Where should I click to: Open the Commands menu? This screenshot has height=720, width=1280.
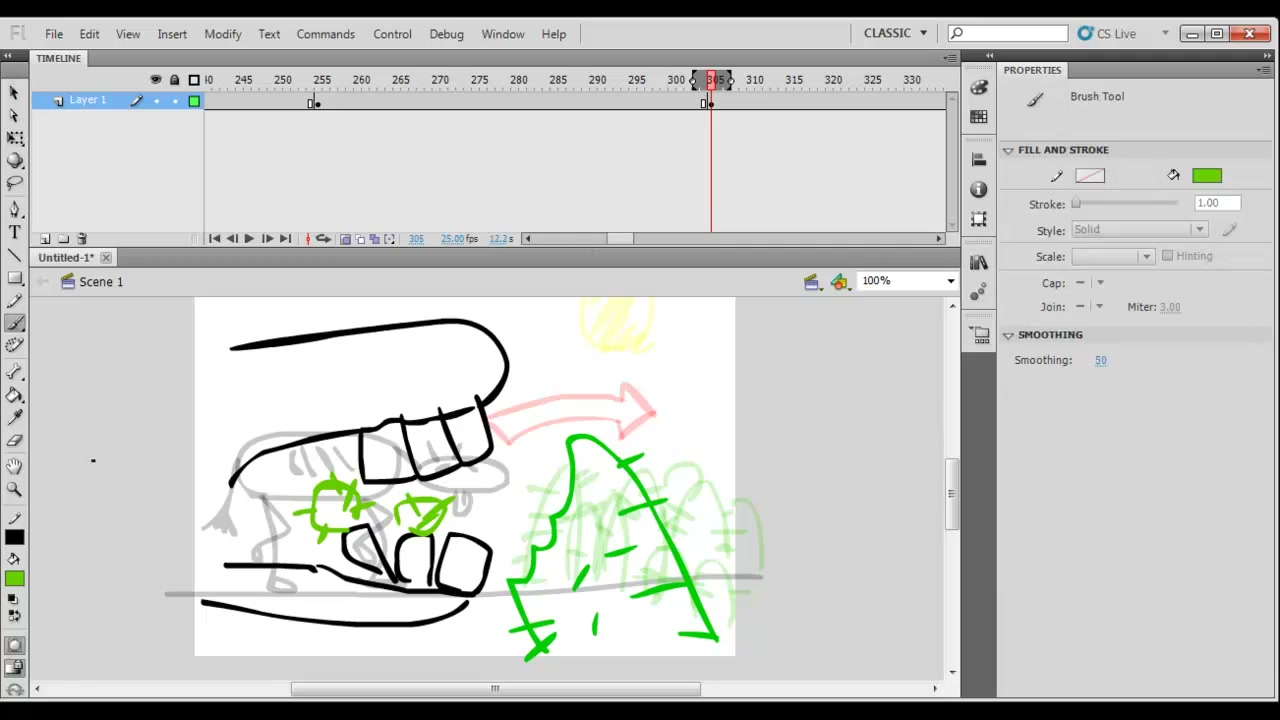(x=325, y=34)
